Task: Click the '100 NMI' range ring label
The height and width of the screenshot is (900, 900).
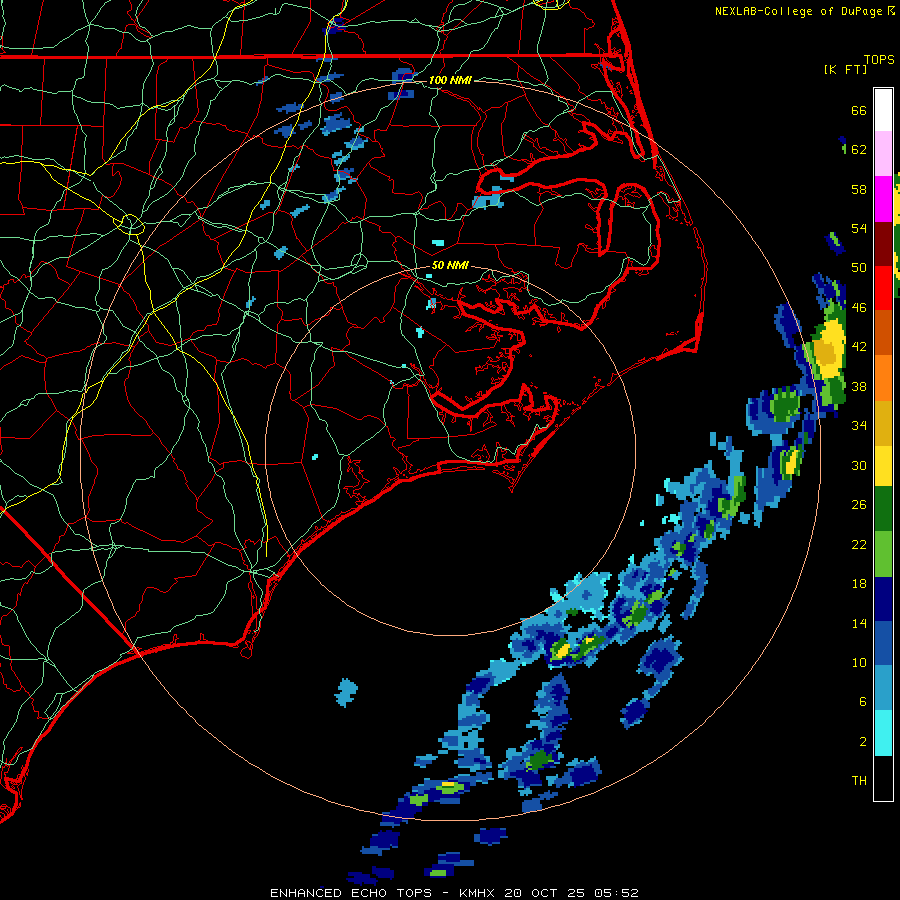Action: click(x=450, y=80)
